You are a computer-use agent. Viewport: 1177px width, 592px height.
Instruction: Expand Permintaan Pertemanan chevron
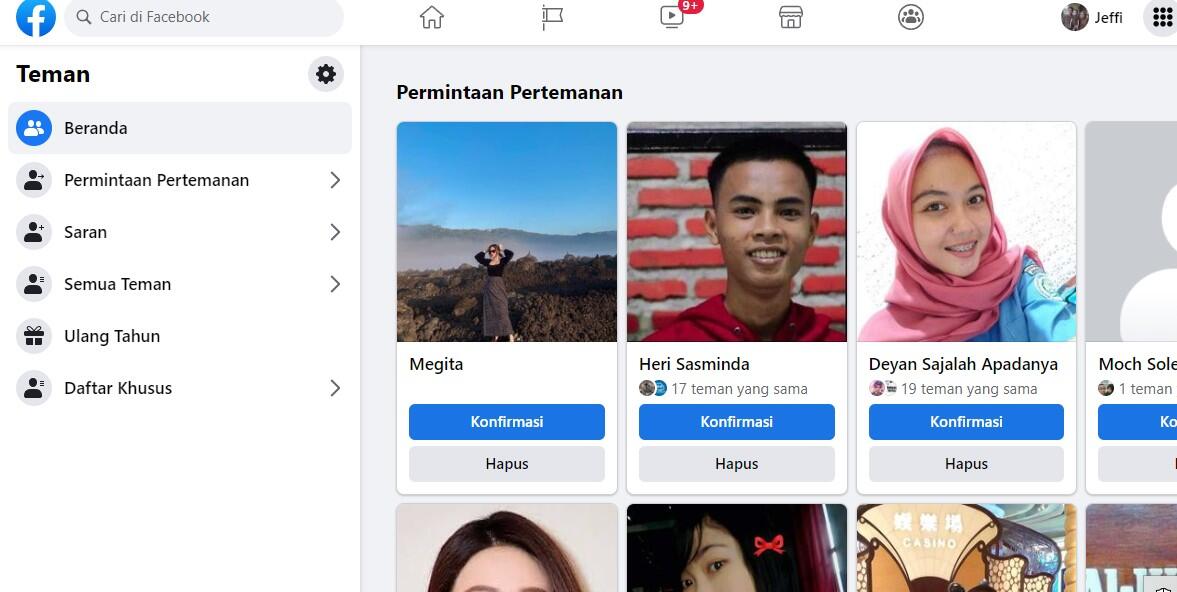point(335,180)
